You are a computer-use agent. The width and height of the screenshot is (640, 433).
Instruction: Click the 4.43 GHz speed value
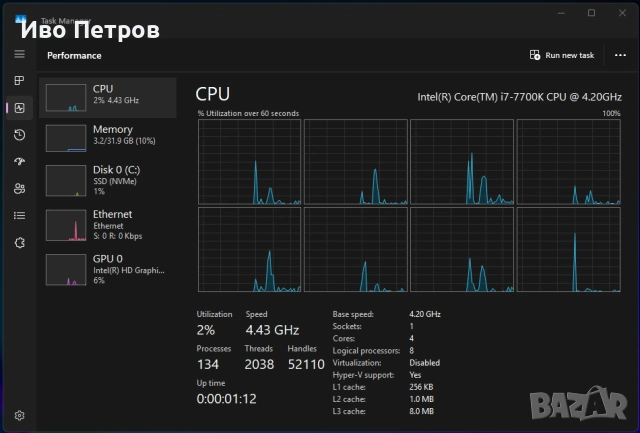[272, 330]
